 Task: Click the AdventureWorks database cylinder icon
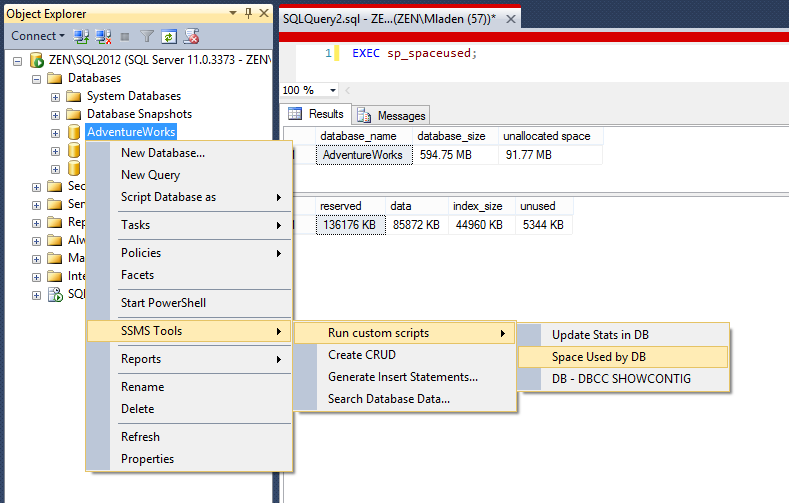[x=74, y=132]
